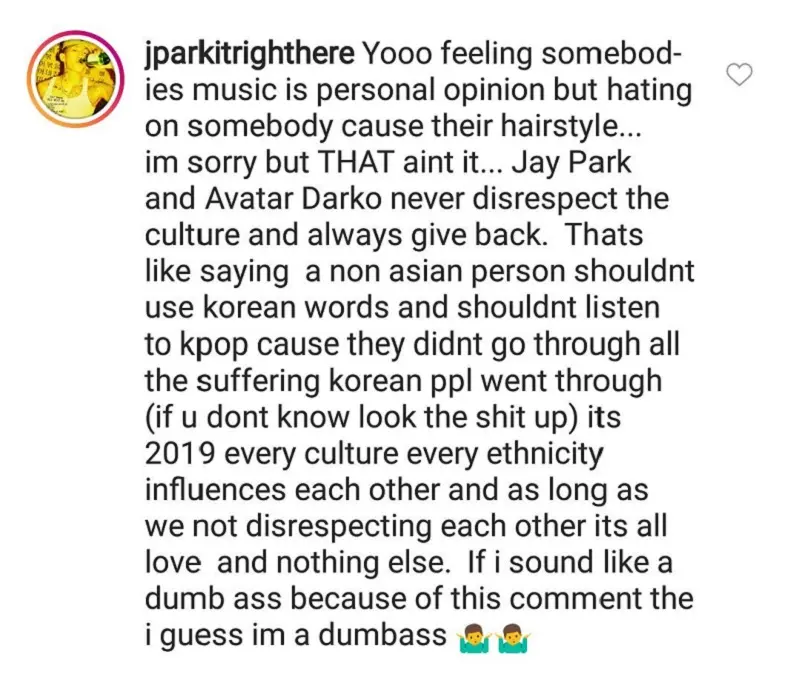Click the word 'influences' in comment

coord(215,490)
